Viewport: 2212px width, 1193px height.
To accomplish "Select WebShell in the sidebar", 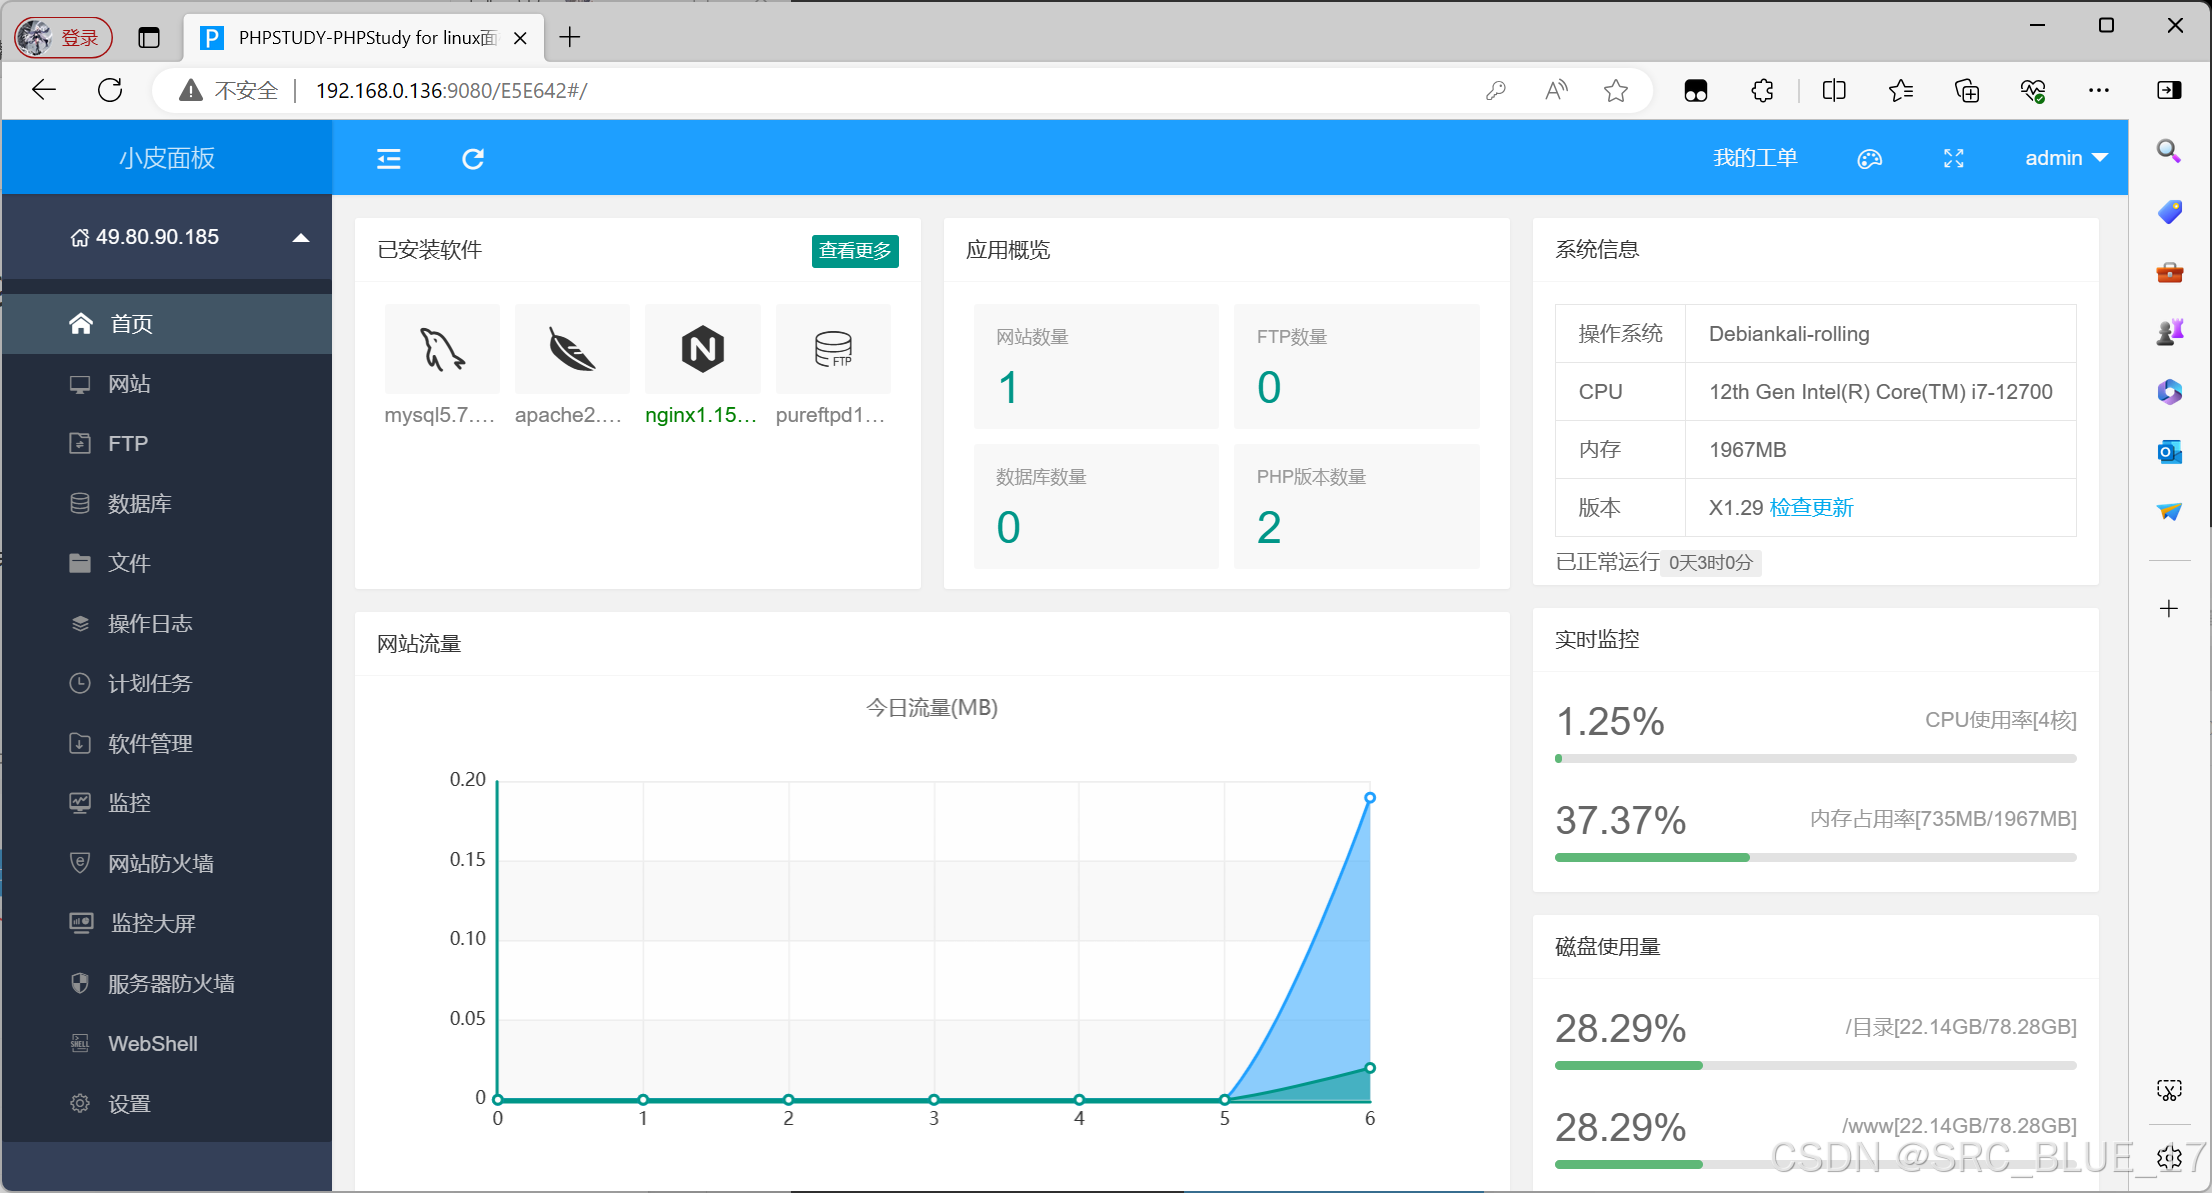I will point(150,1043).
